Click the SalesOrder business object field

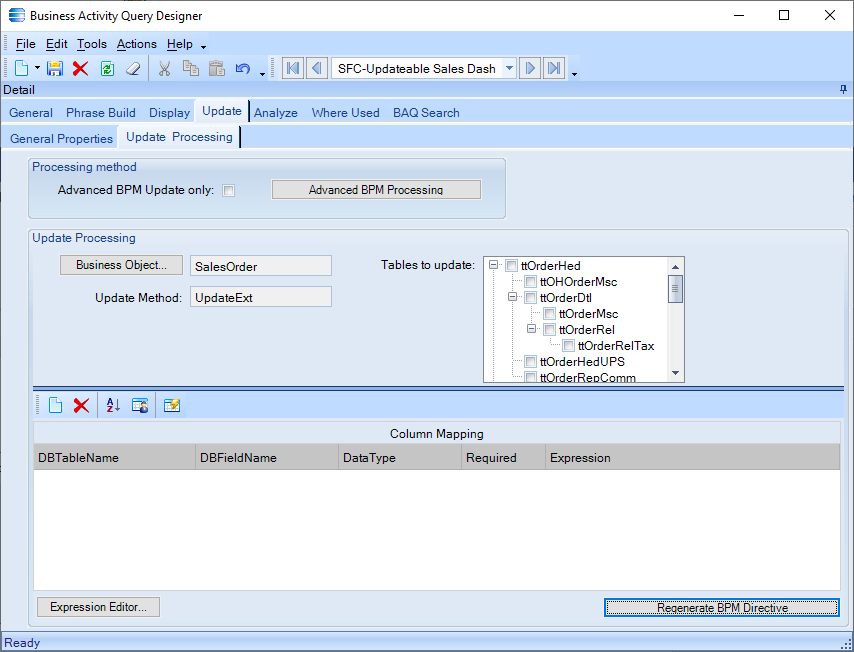point(261,266)
